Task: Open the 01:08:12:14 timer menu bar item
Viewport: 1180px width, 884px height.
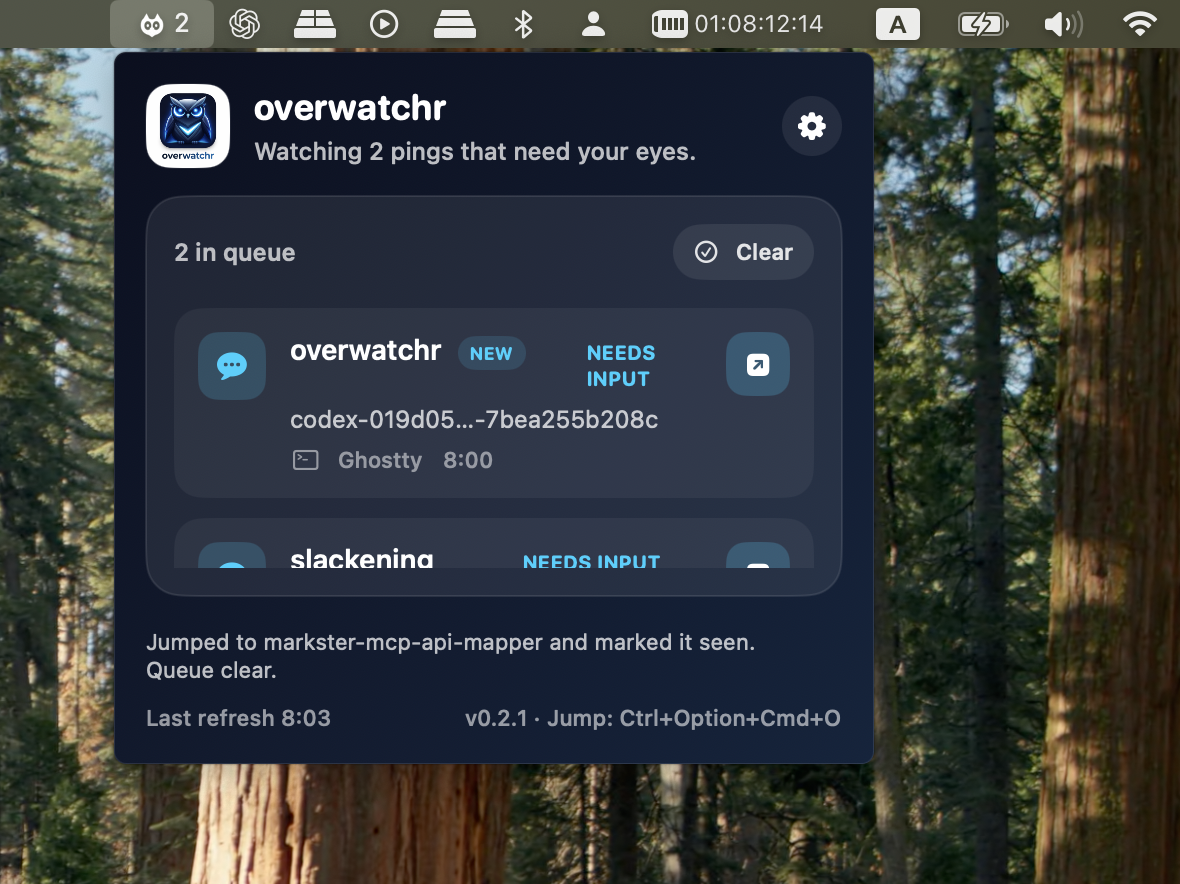Action: point(736,23)
